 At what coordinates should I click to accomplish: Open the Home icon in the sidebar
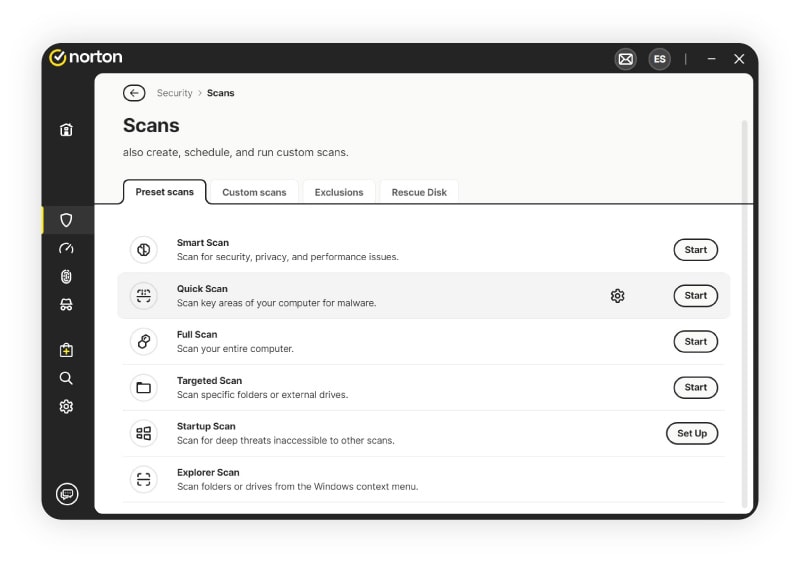click(x=66, y=130)
